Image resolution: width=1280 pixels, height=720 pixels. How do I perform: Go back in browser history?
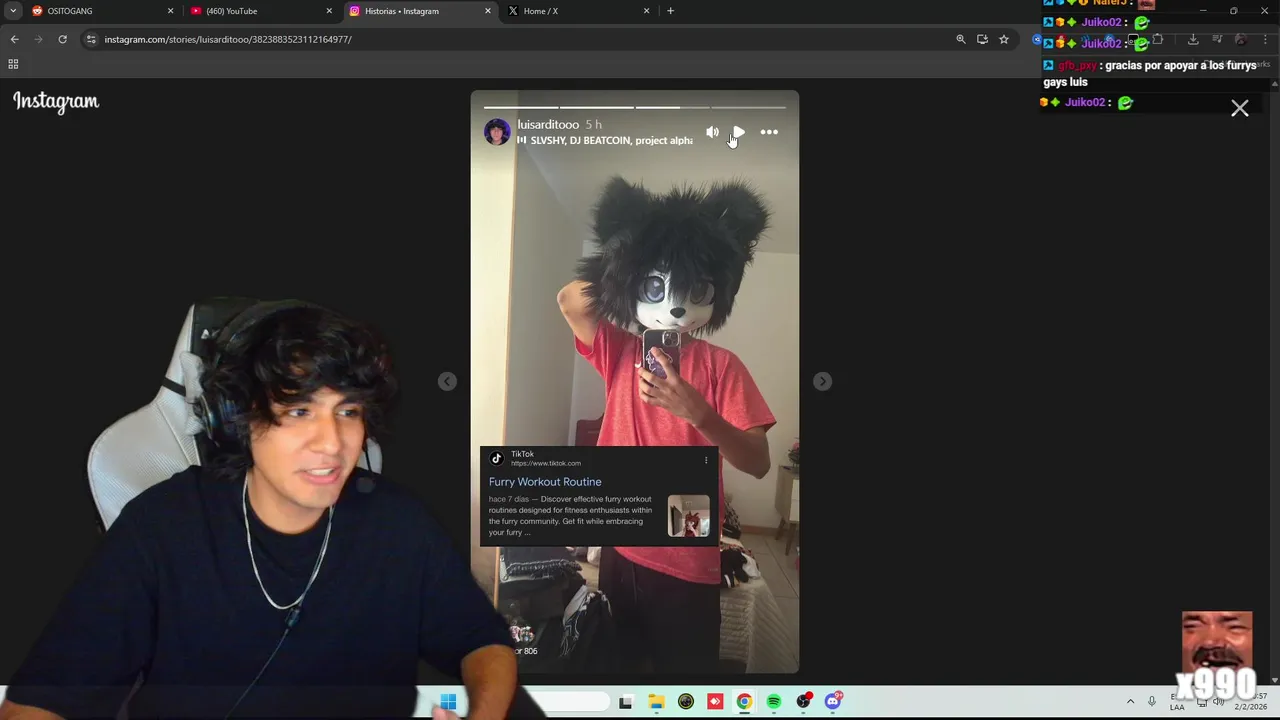(x=14, y=39)
